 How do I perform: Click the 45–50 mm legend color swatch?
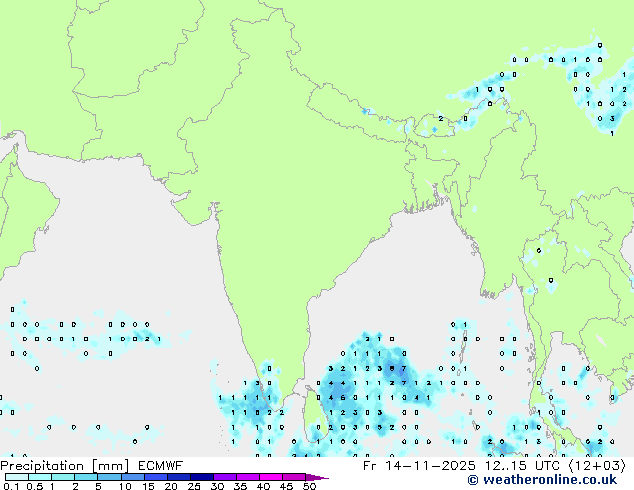point(294,477)
